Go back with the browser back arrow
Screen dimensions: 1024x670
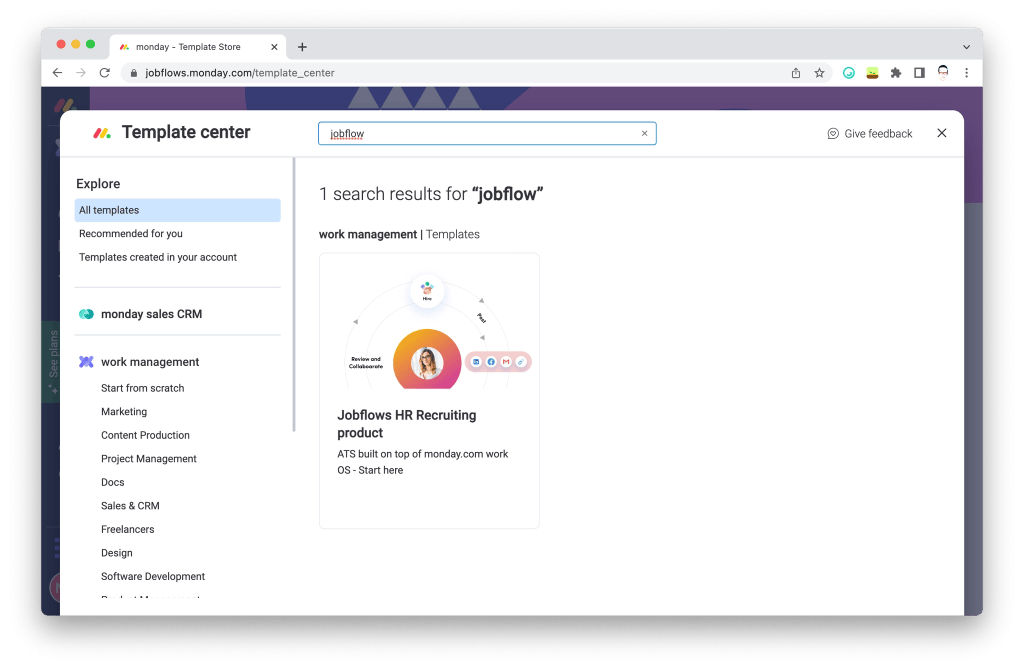click(x=57, y=72)
